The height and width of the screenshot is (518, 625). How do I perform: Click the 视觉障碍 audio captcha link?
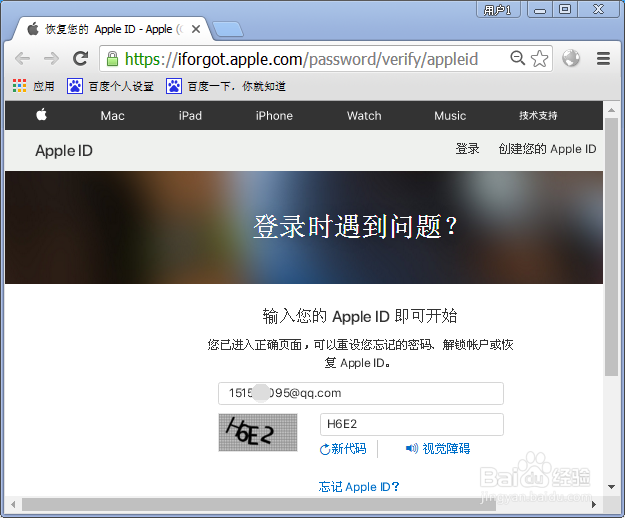coord(438,449)
